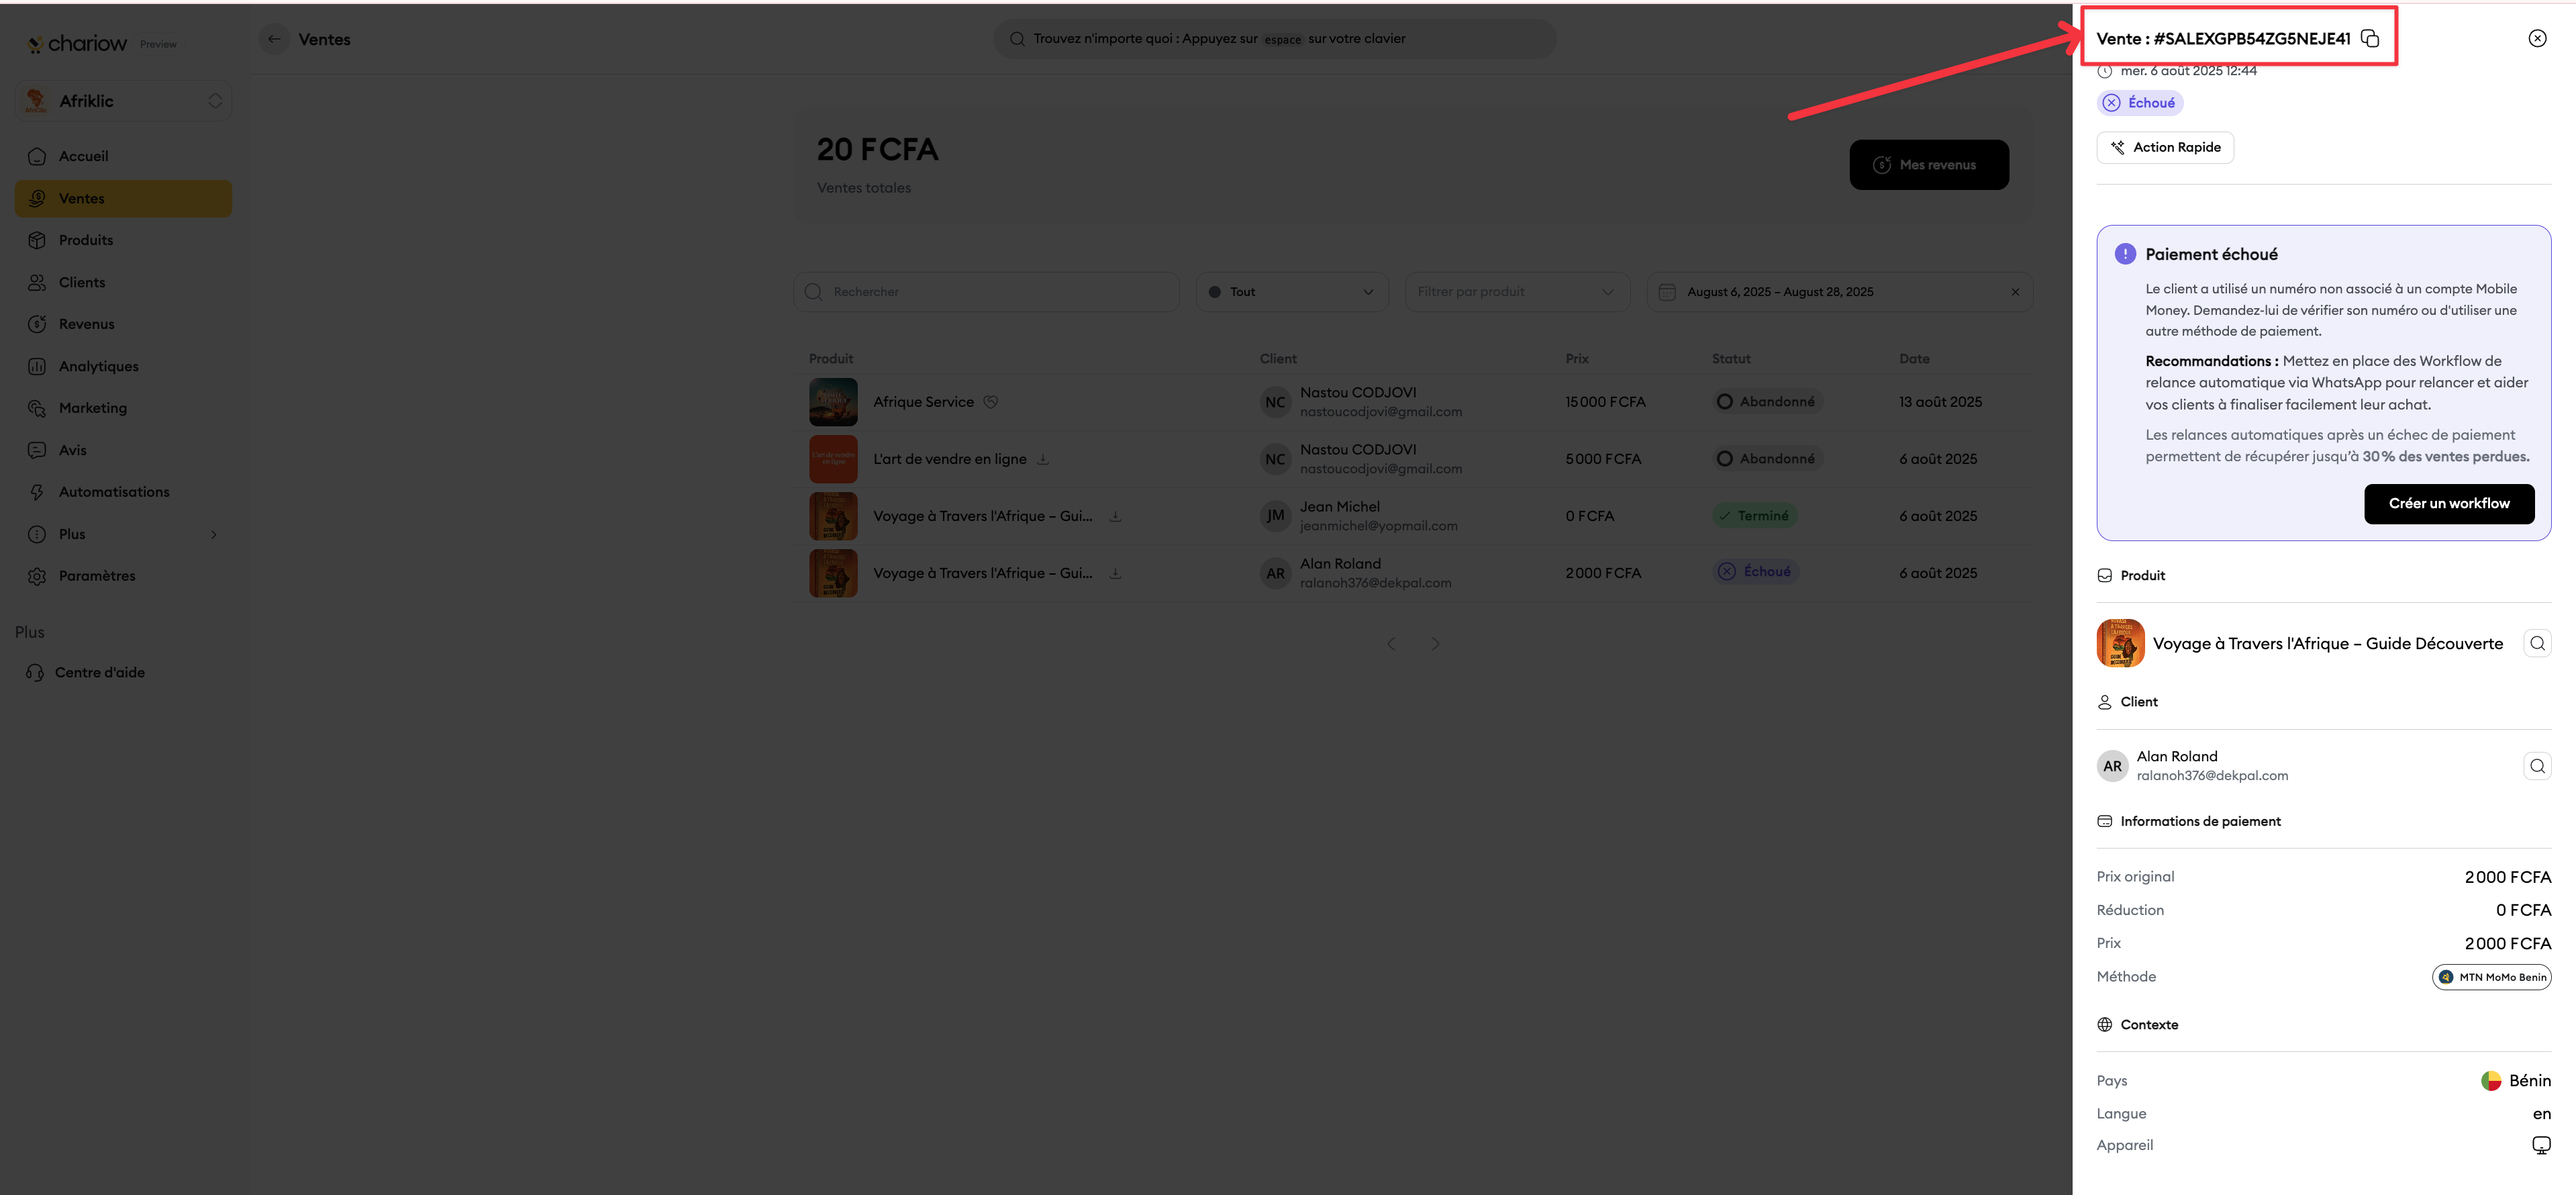Viewport: 2576px width, 1195px height.
Task: Open the Filtrer par produit dropdown
Action: [1516, 292]
